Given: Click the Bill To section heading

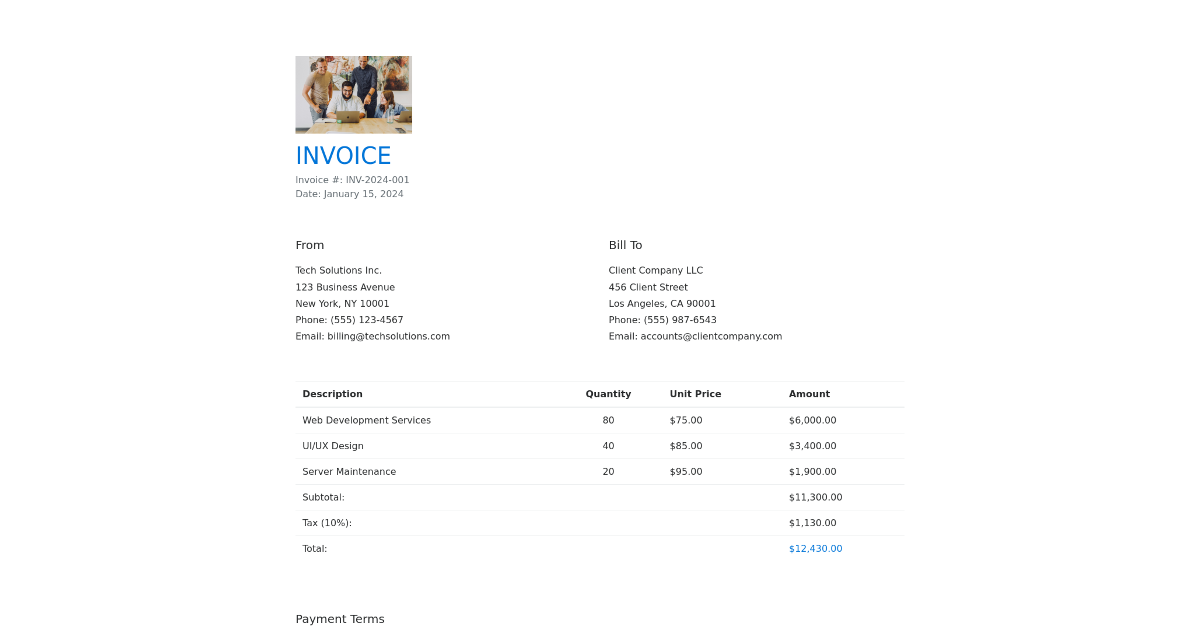Looking at the screenshot, I should pos(625,245).
